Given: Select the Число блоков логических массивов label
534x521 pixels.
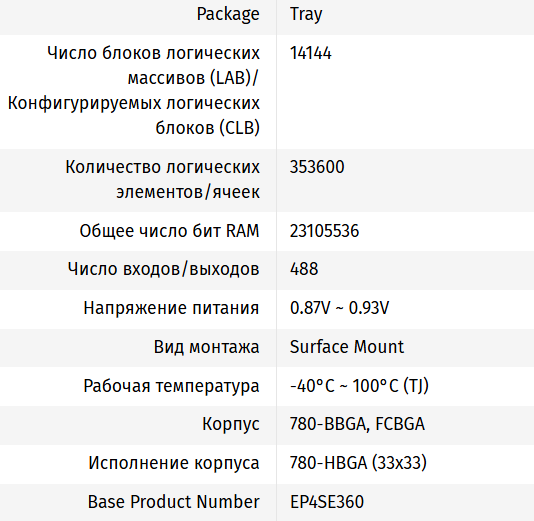Looking at the screenshot, I should [134, 91].
